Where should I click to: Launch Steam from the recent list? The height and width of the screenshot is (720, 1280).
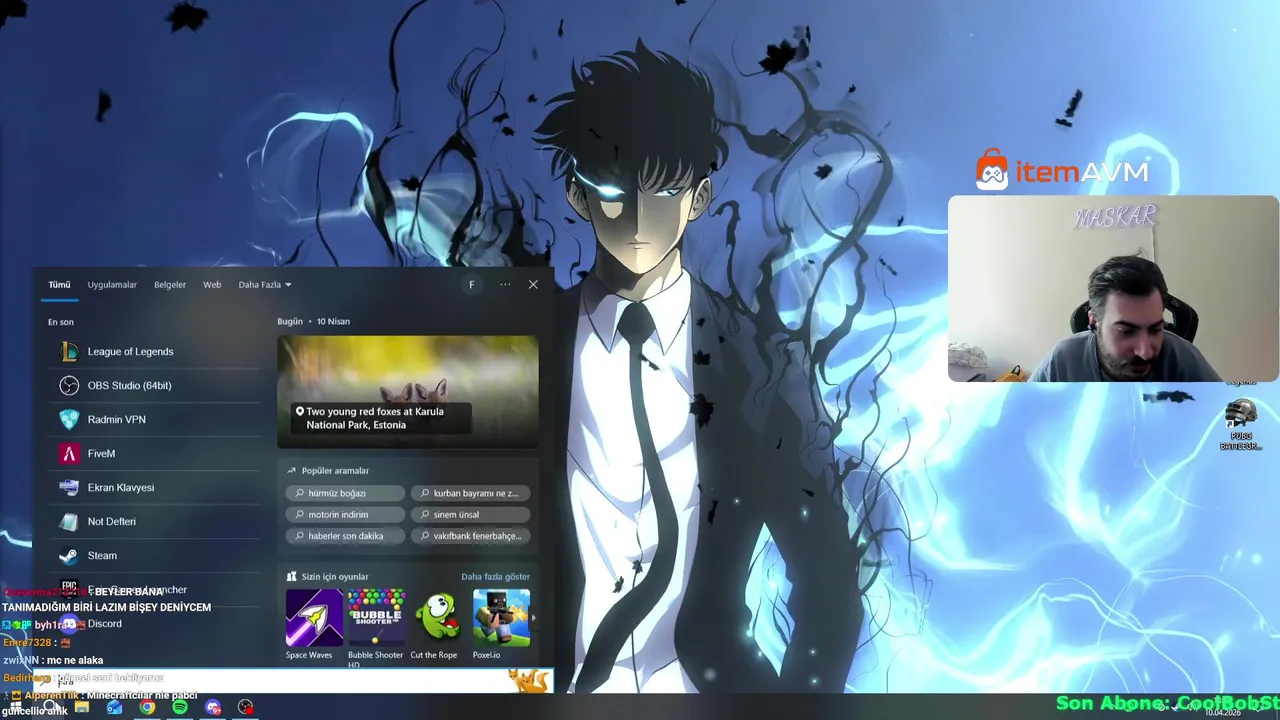155,555
